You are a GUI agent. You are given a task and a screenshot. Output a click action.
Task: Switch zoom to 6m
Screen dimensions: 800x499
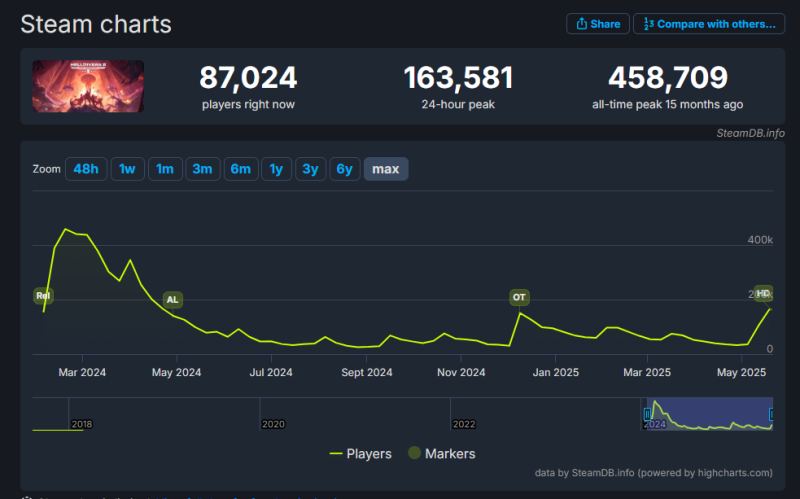tap(240, 169)
